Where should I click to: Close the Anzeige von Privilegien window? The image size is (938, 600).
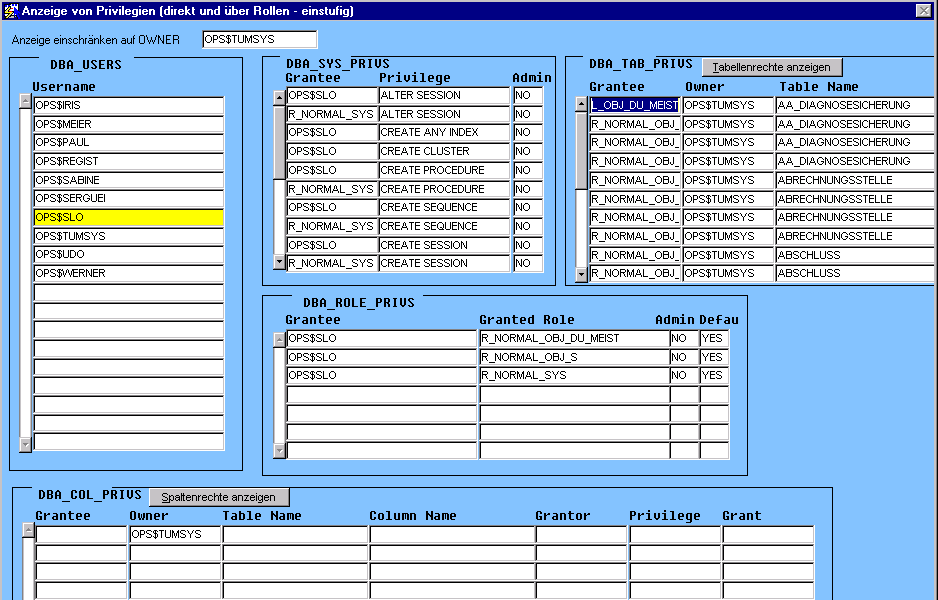coord(923,10)
